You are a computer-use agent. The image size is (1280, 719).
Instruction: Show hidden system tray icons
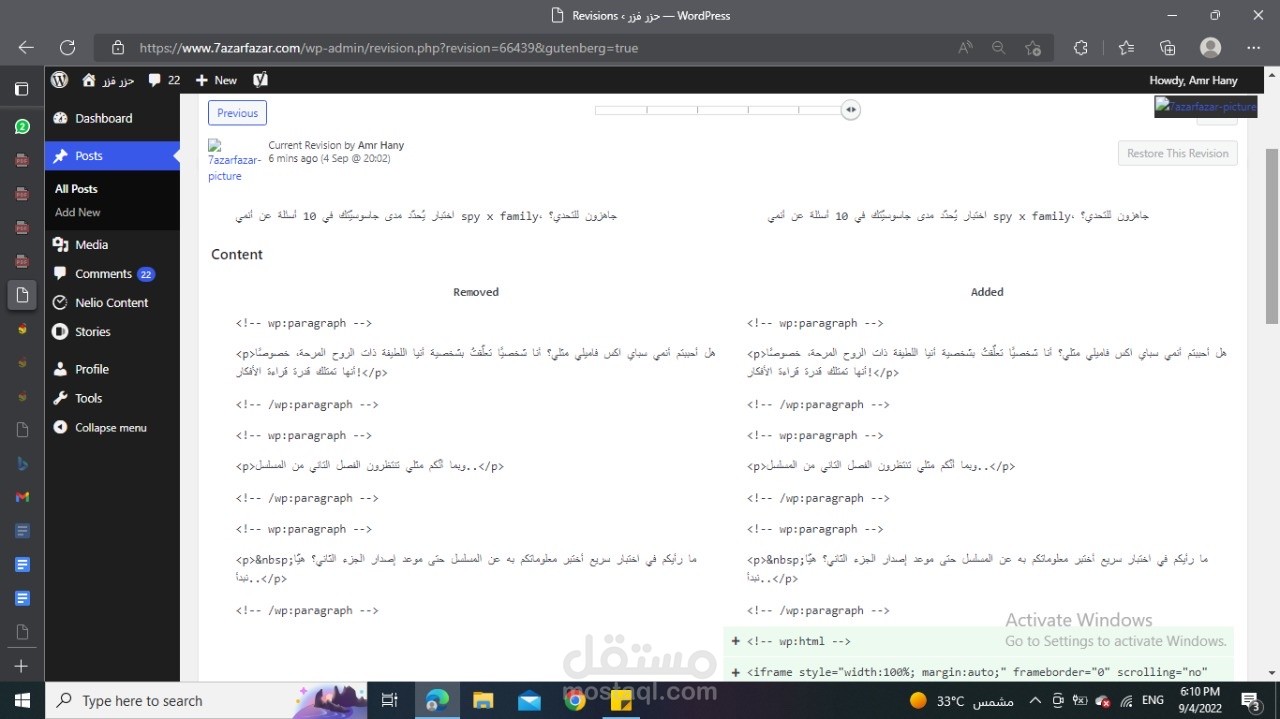pos(1035,701)
